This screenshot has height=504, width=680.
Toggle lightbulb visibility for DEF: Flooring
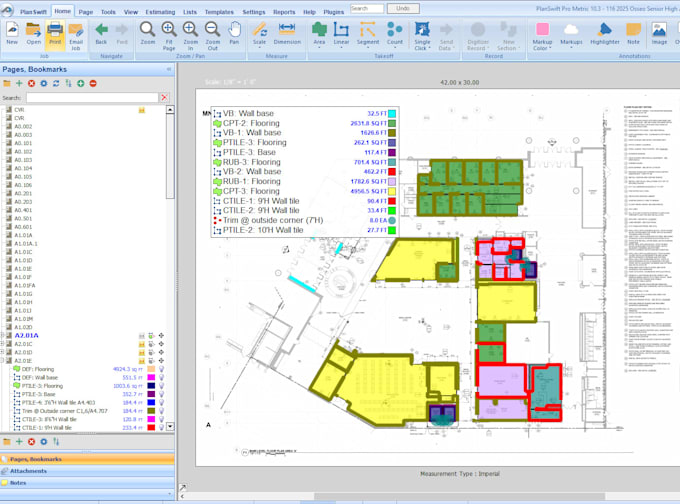[161, 369]
